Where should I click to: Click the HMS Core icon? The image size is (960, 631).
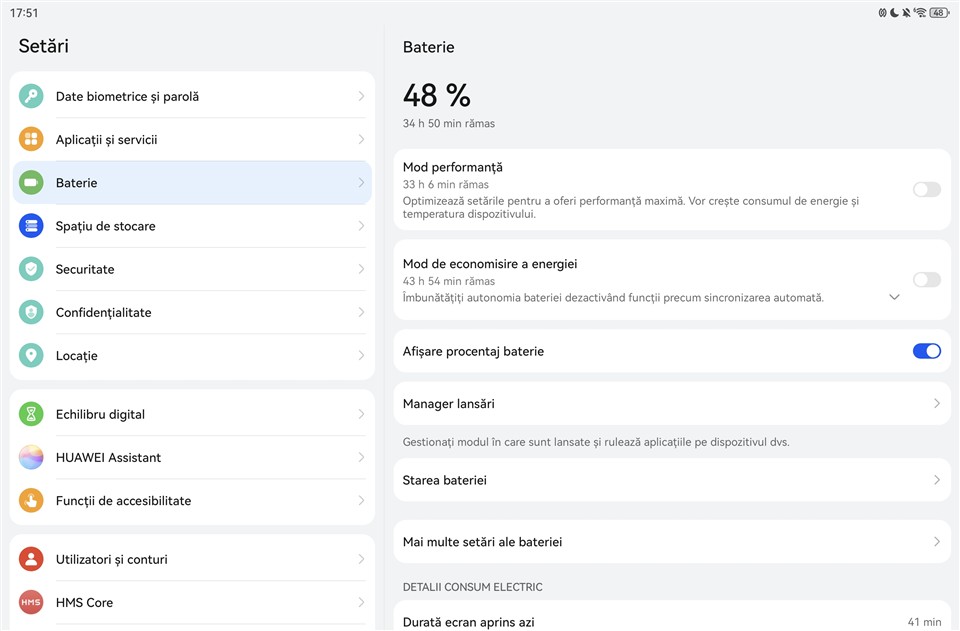coord(31,602)
